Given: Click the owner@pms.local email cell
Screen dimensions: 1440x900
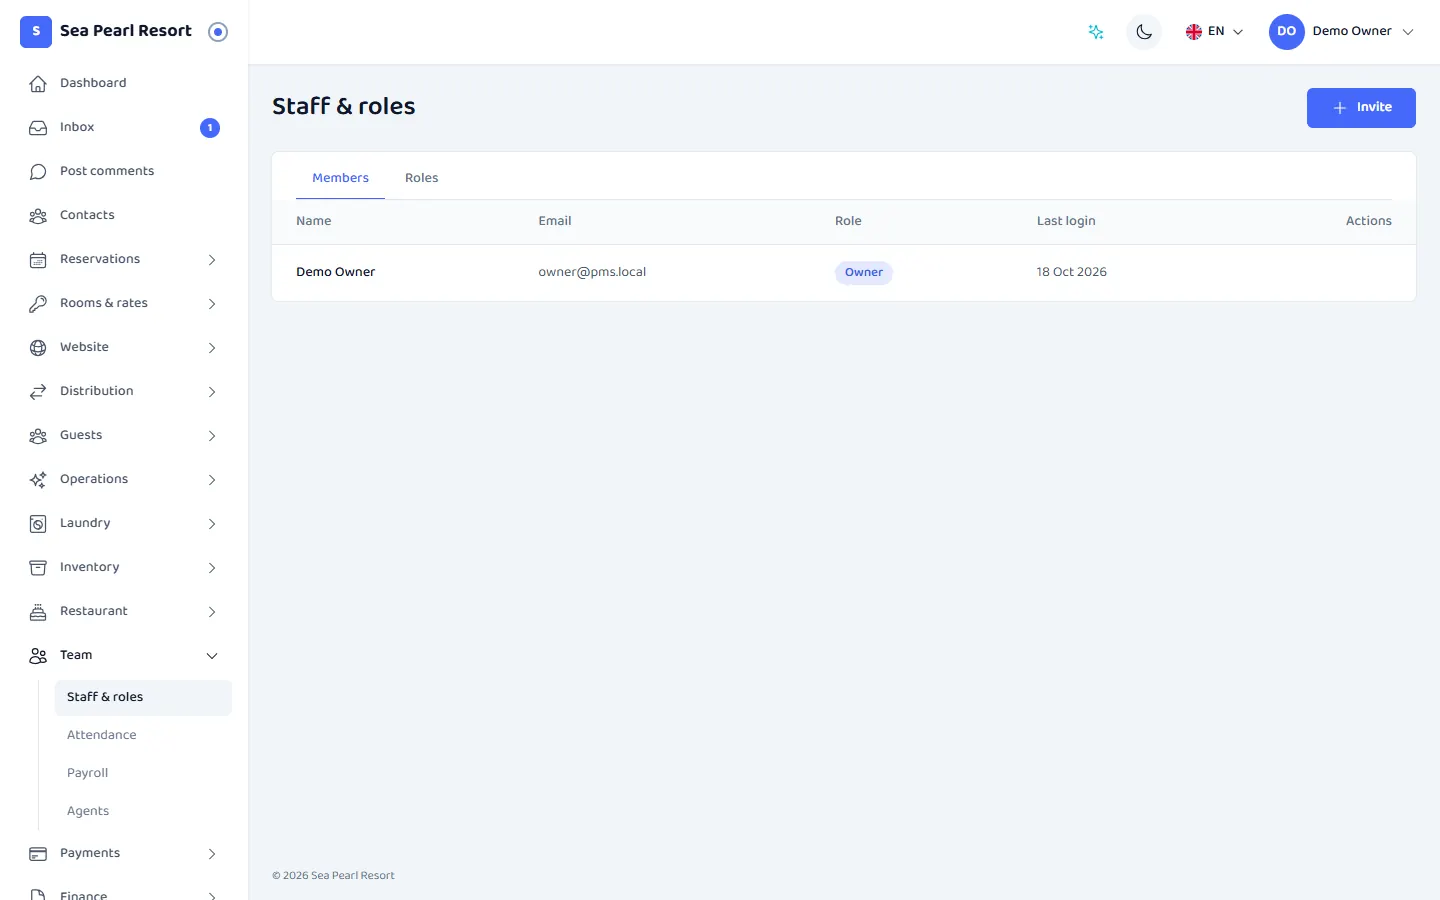Looking at the screenshot, I should pyautogui.click(x=592, y=272).
